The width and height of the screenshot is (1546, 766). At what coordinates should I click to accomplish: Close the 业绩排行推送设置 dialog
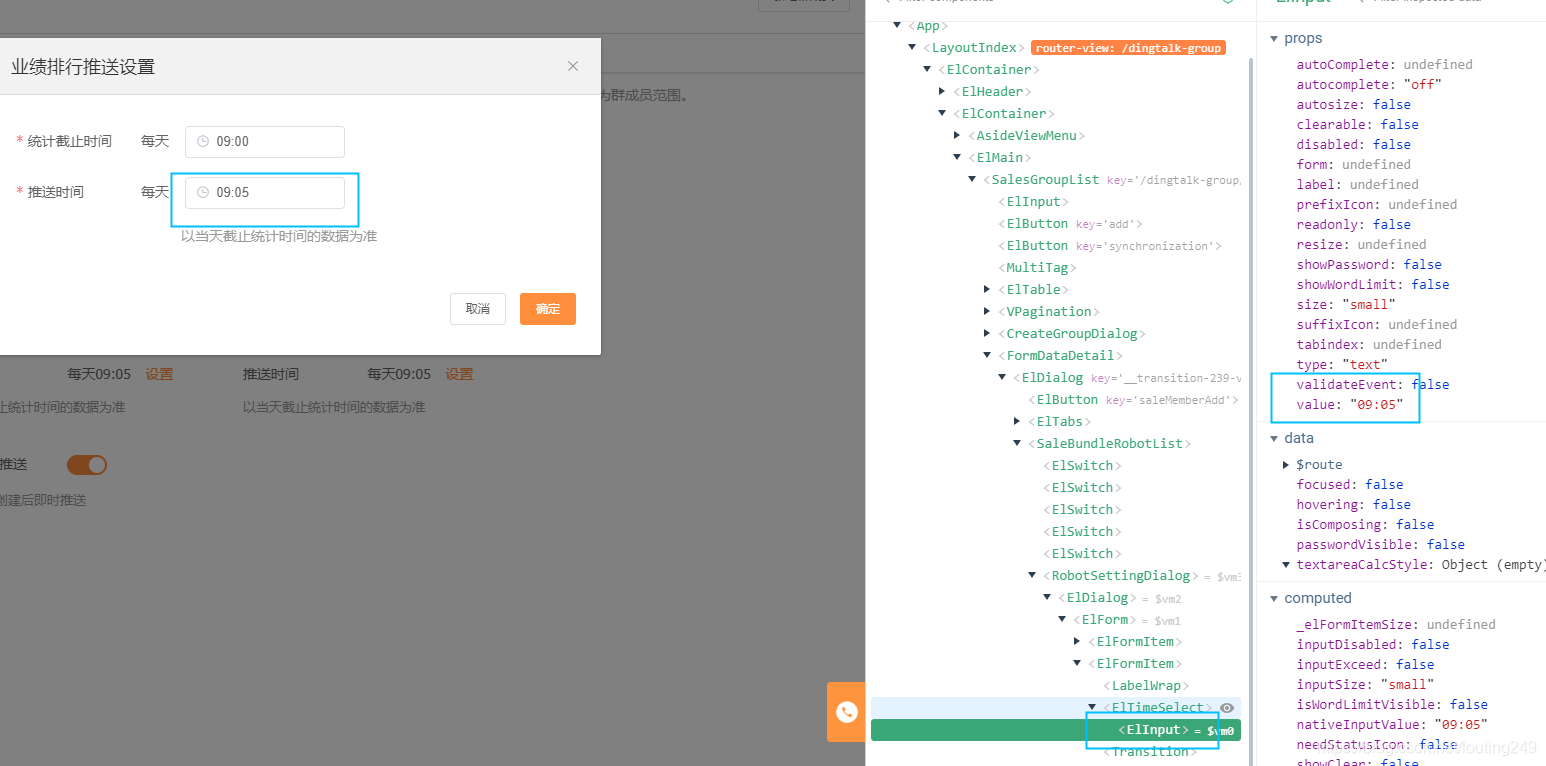pos(573,66)
